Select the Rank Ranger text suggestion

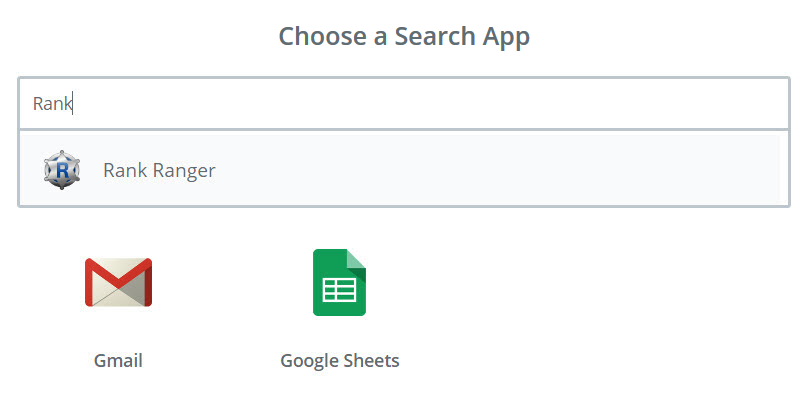coord(159,171)
